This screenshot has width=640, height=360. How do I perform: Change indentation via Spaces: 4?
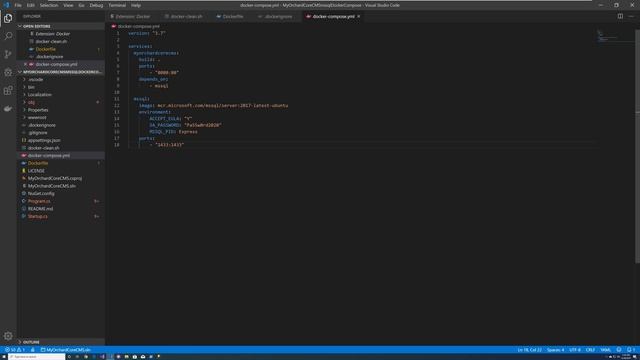pyautogui.click(x=556, y=350)
